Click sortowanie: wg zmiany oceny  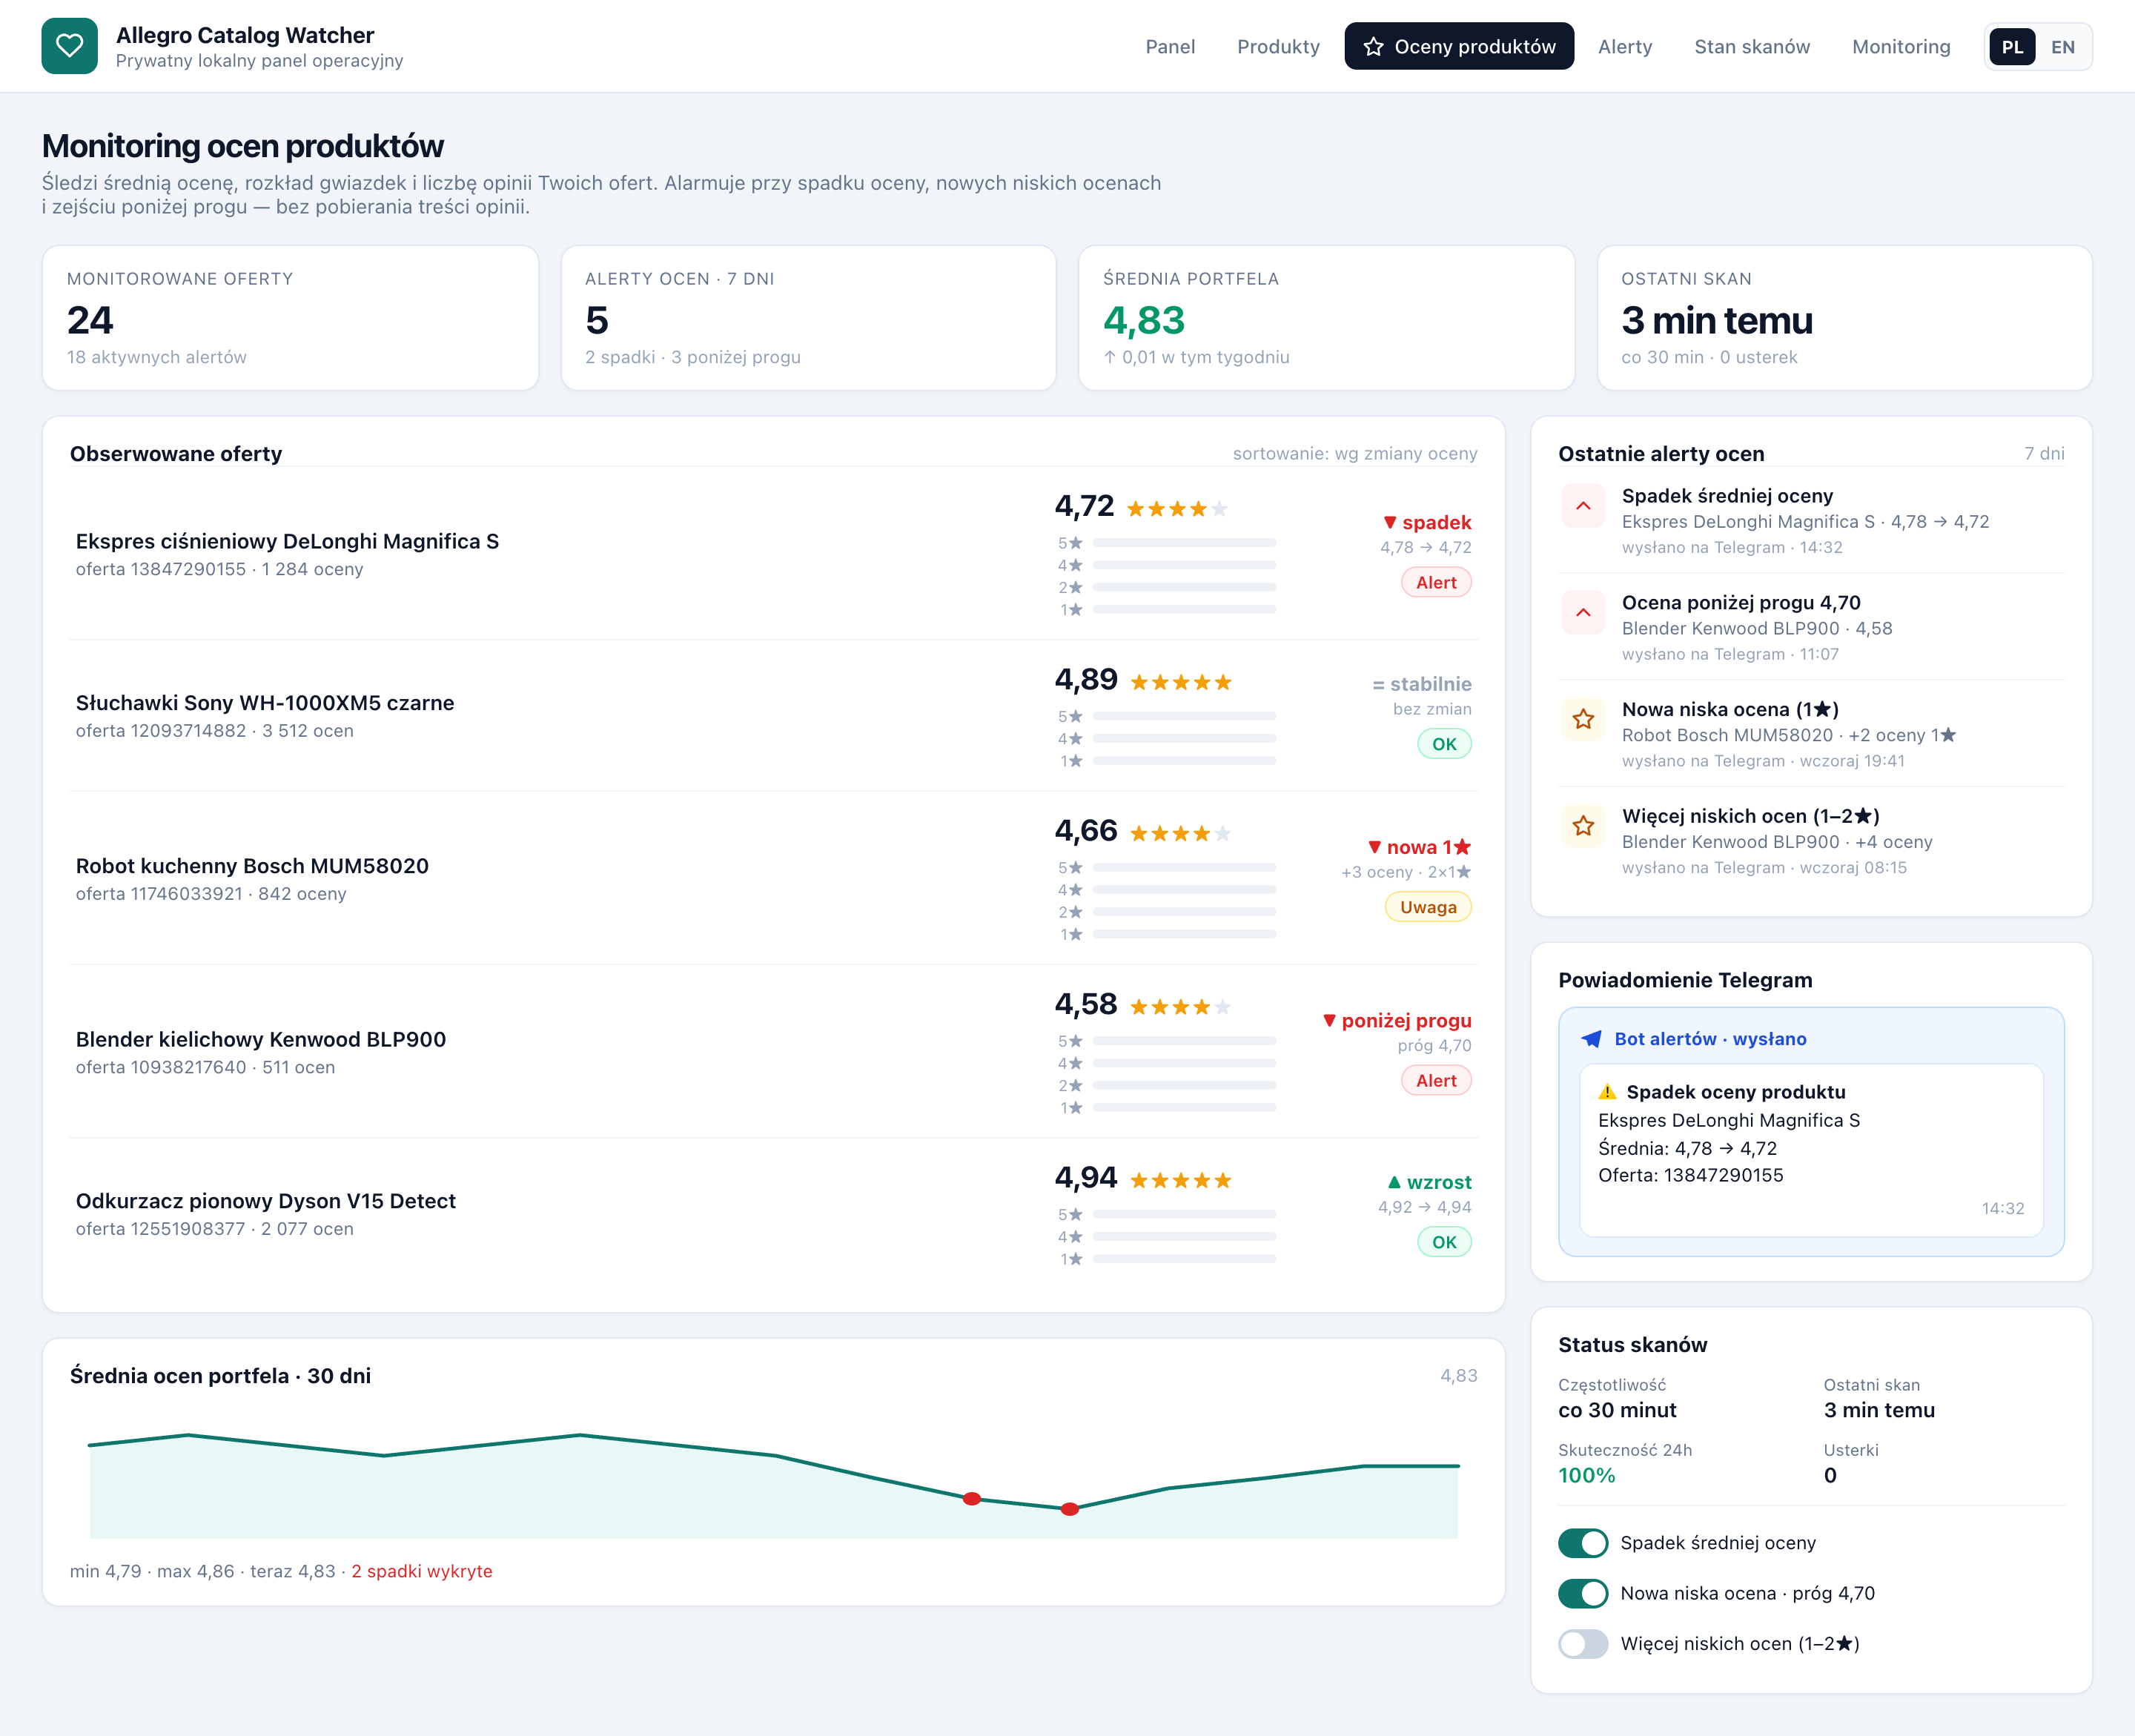(1355, 454)
